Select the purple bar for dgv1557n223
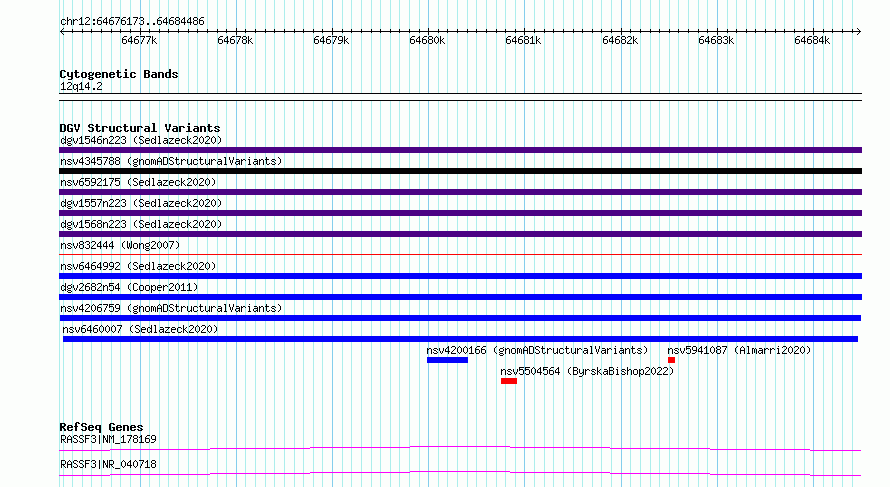Viewport: 890px width, 487px height. point(460,213)
